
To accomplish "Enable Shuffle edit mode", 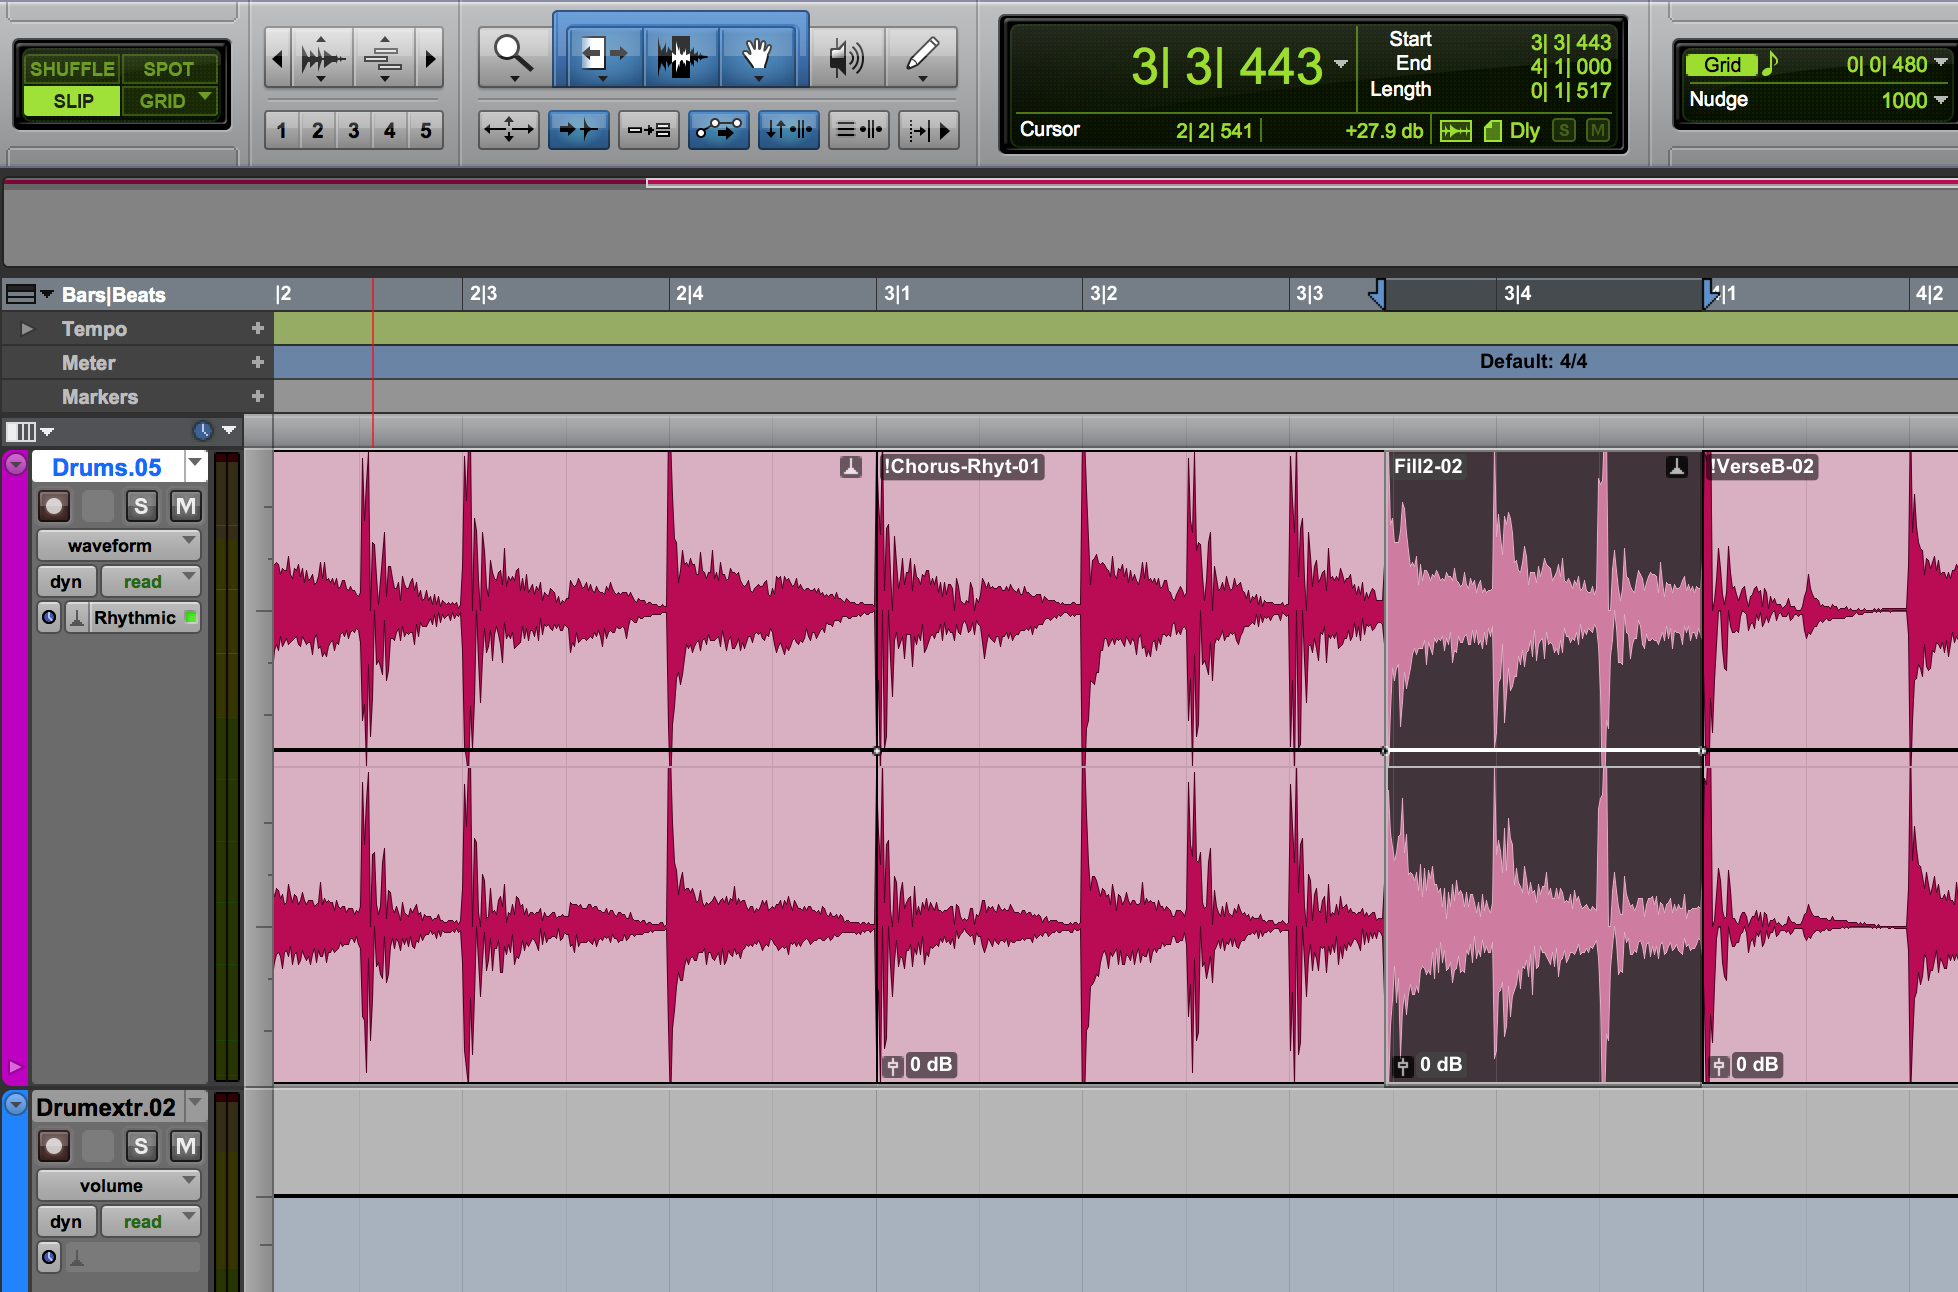I will point(71,69).
